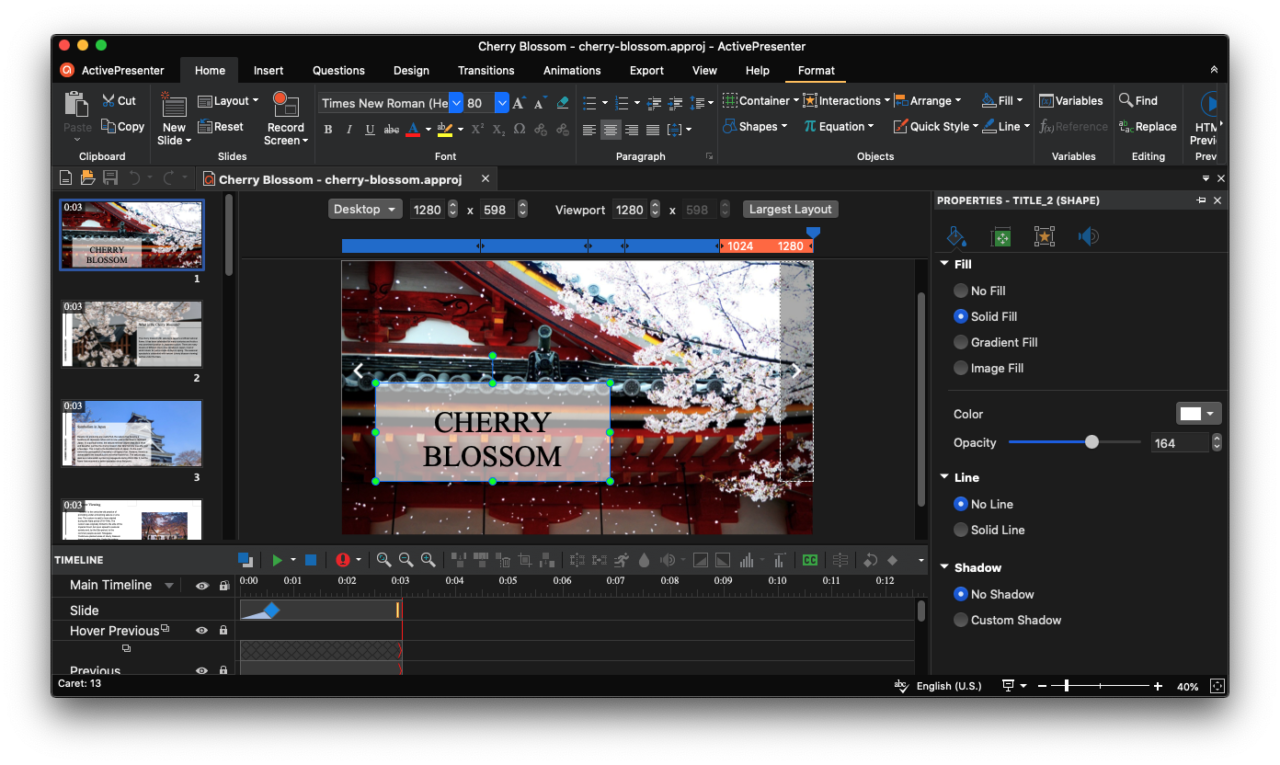Open the Desktop viewport dropdown

pyautogui.click(x=365, y=209)
